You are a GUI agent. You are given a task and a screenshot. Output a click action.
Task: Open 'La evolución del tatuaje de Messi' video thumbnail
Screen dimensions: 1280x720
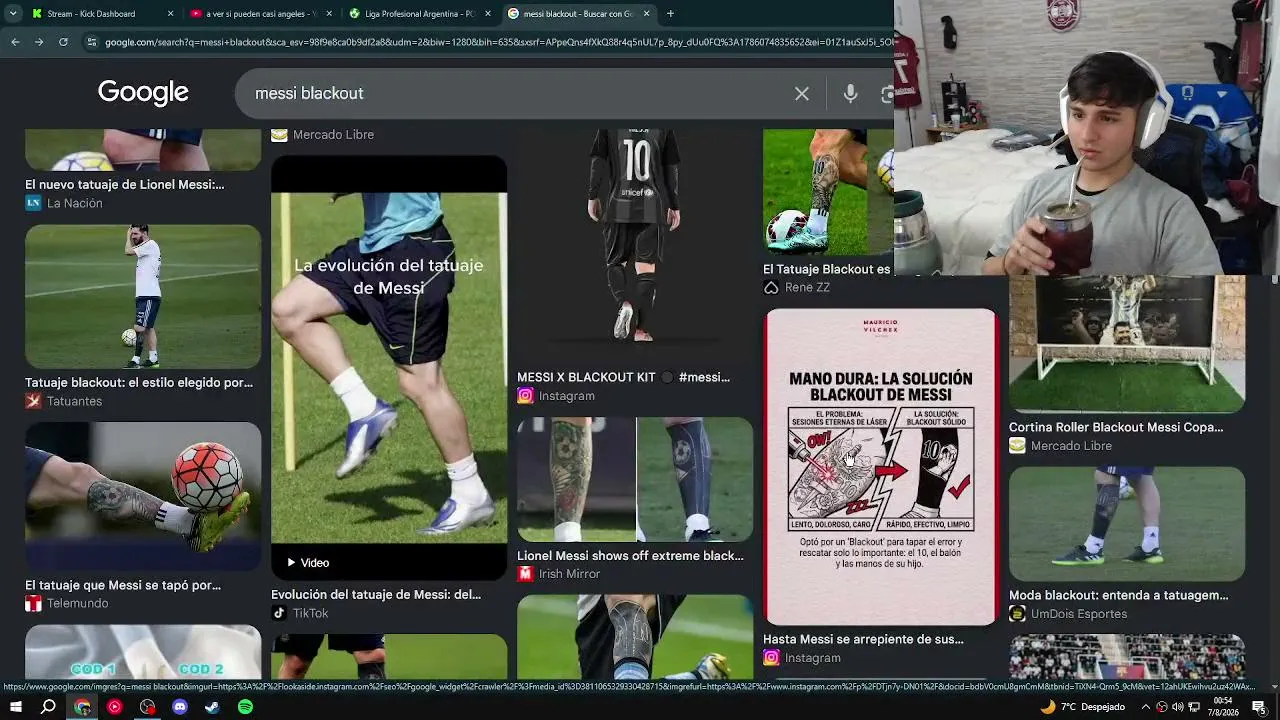(389, 367)
